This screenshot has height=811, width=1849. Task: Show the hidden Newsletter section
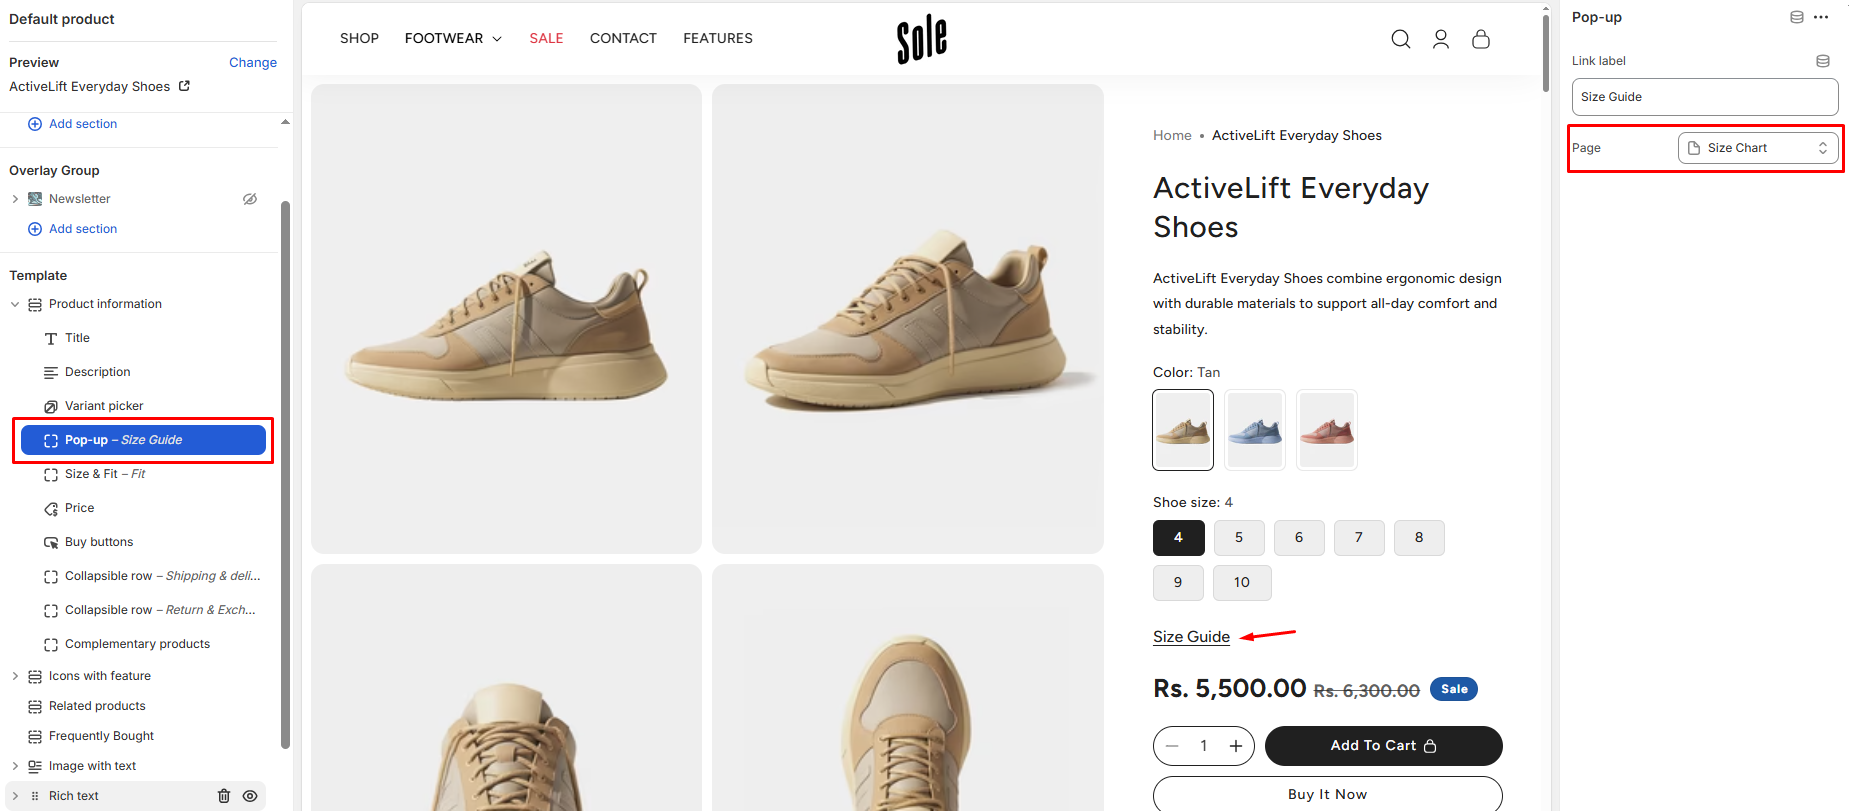(x=250, y=199)
